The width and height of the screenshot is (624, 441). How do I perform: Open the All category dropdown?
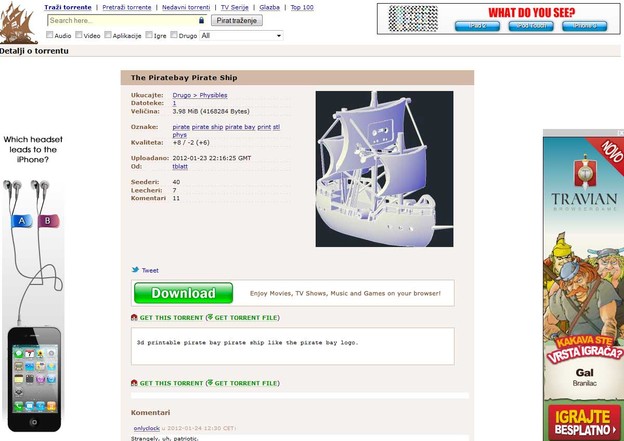[241, 35]
